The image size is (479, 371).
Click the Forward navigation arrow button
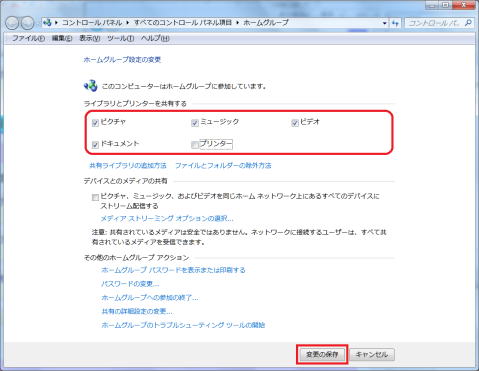coord(27,23)
